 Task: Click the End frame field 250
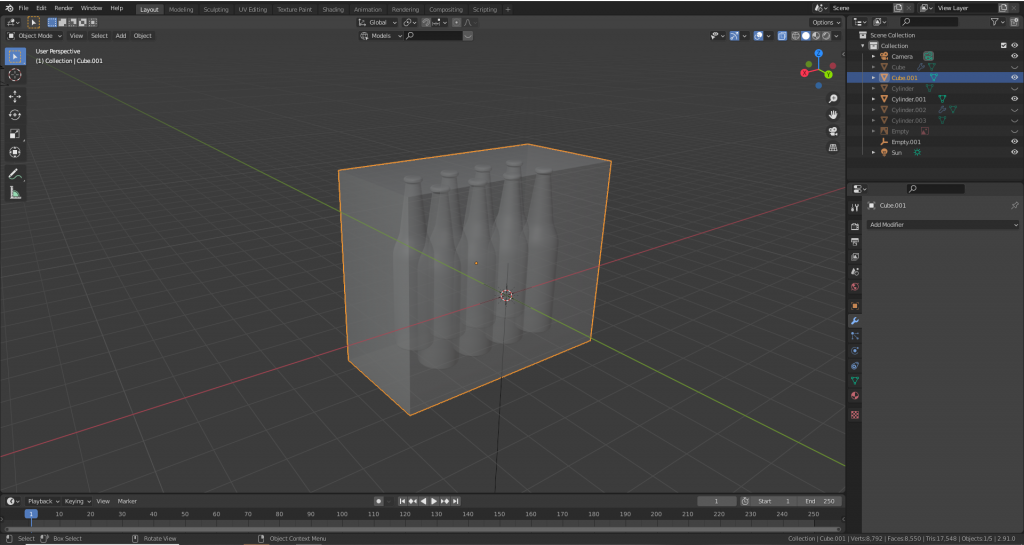(819, 501)
